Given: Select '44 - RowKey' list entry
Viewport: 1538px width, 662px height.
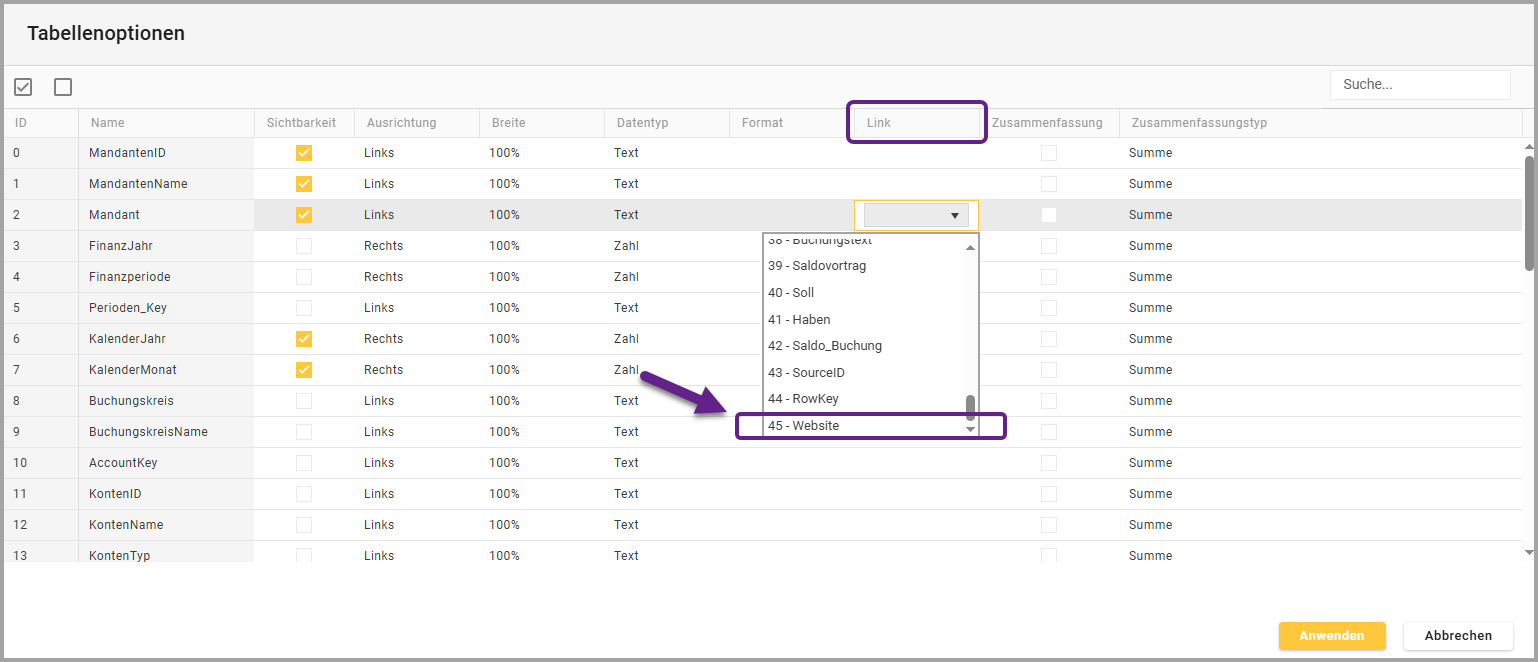Looking at the screenshot, I should (862, 399).
